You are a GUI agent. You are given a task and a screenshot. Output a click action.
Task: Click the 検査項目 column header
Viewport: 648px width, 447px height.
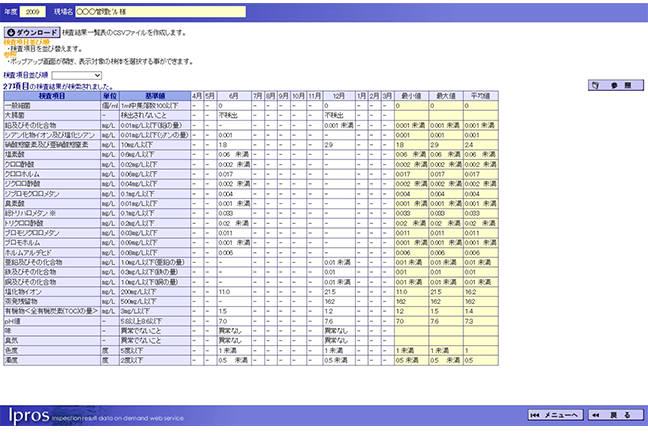(x=52, y=96)
